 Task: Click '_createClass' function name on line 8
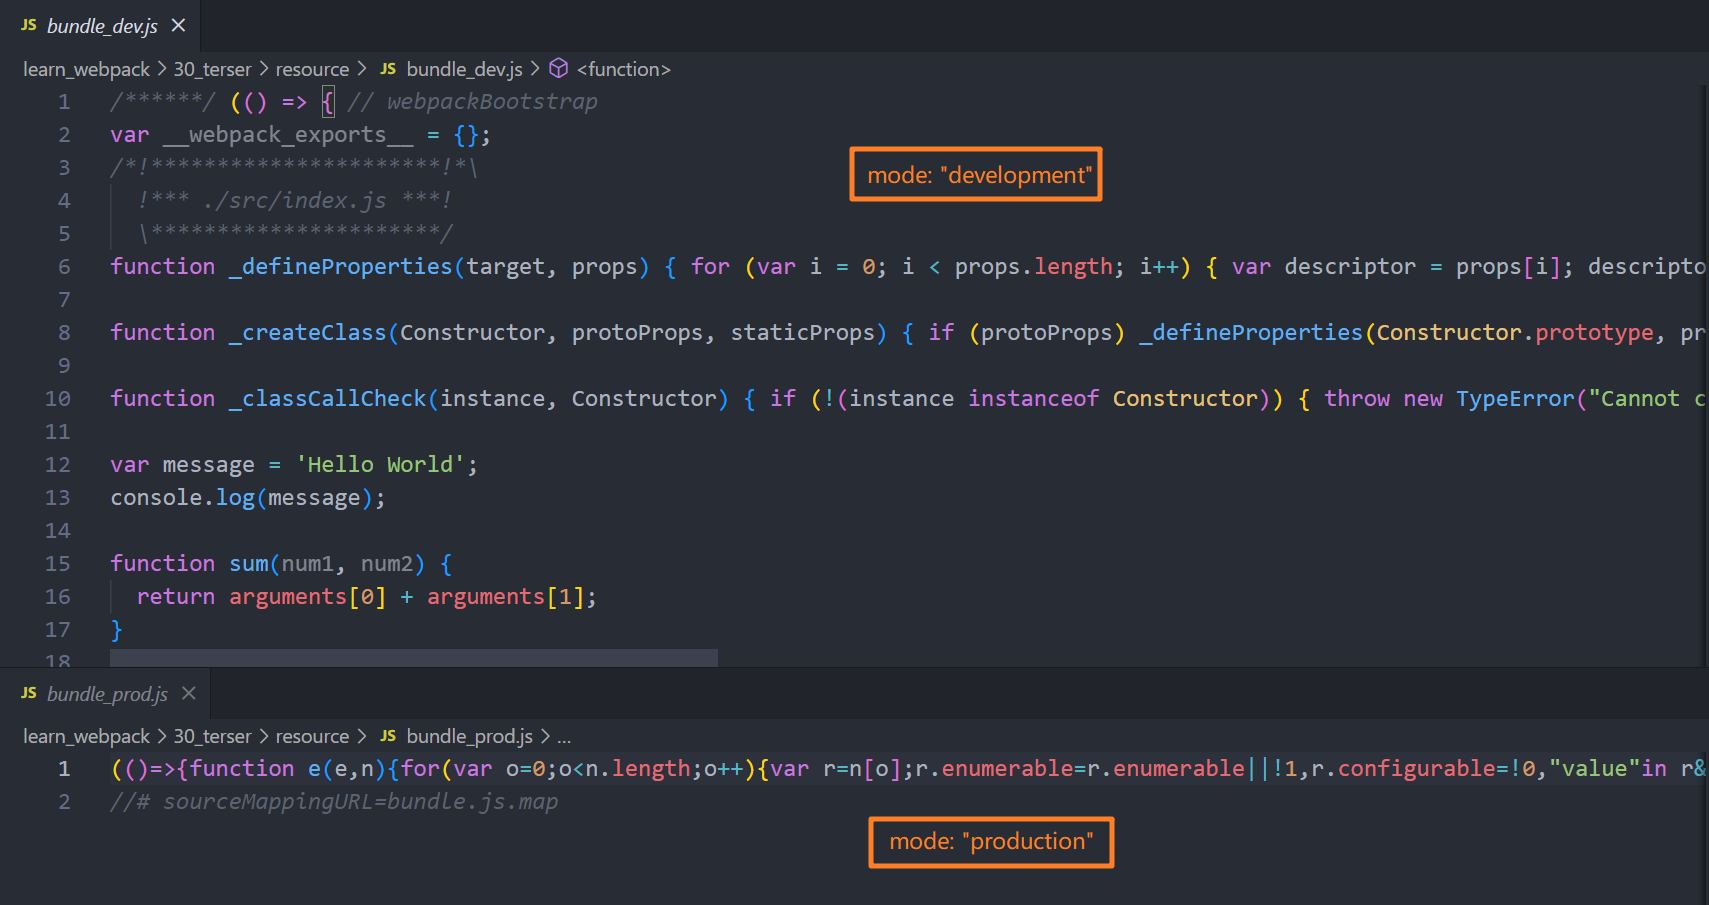coord(308,333)
